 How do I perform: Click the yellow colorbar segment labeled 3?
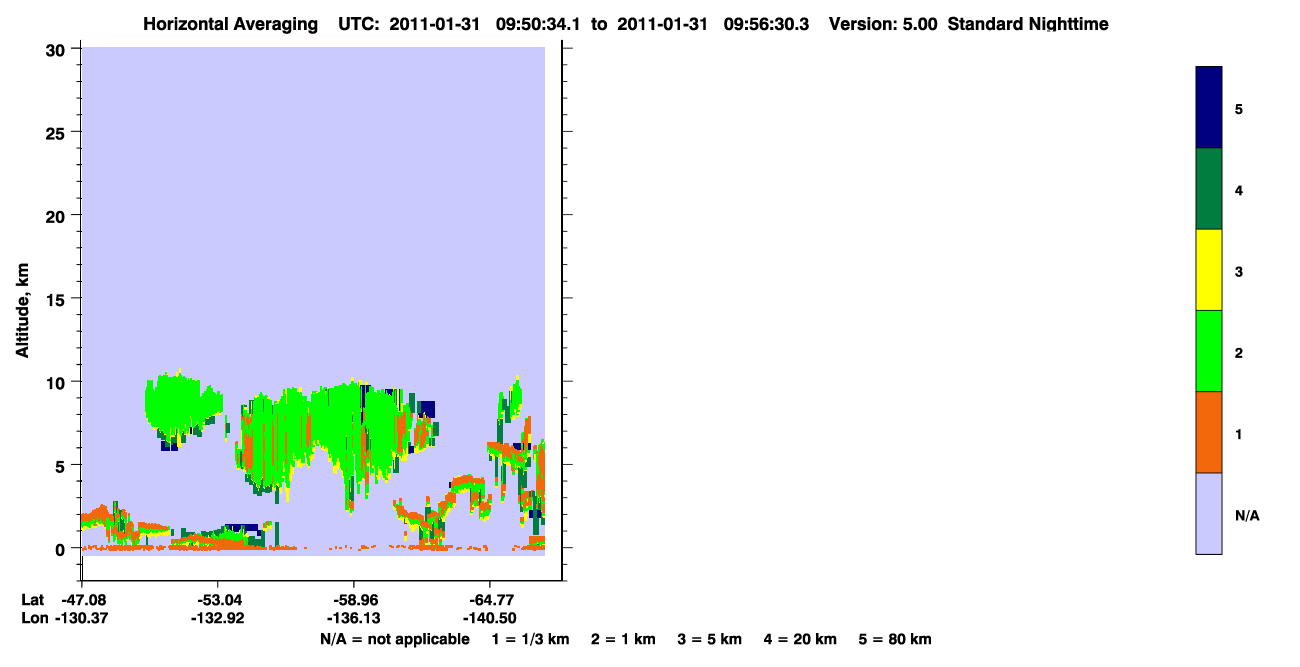1209,270
